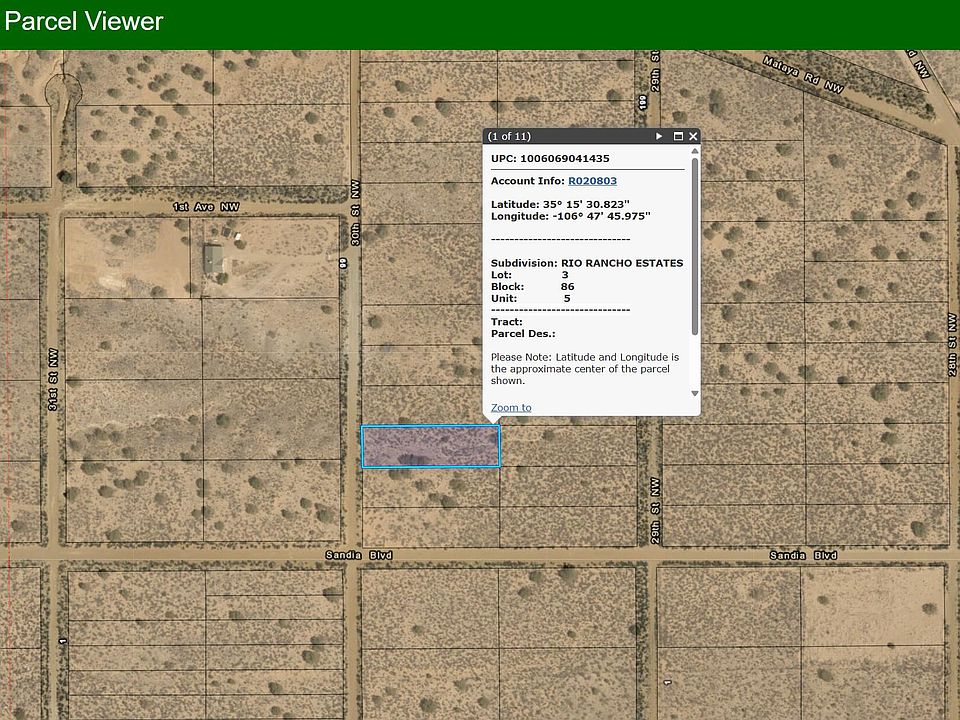Show the next parcel result arrow
The image size is (960, 720).
(659, 136)
